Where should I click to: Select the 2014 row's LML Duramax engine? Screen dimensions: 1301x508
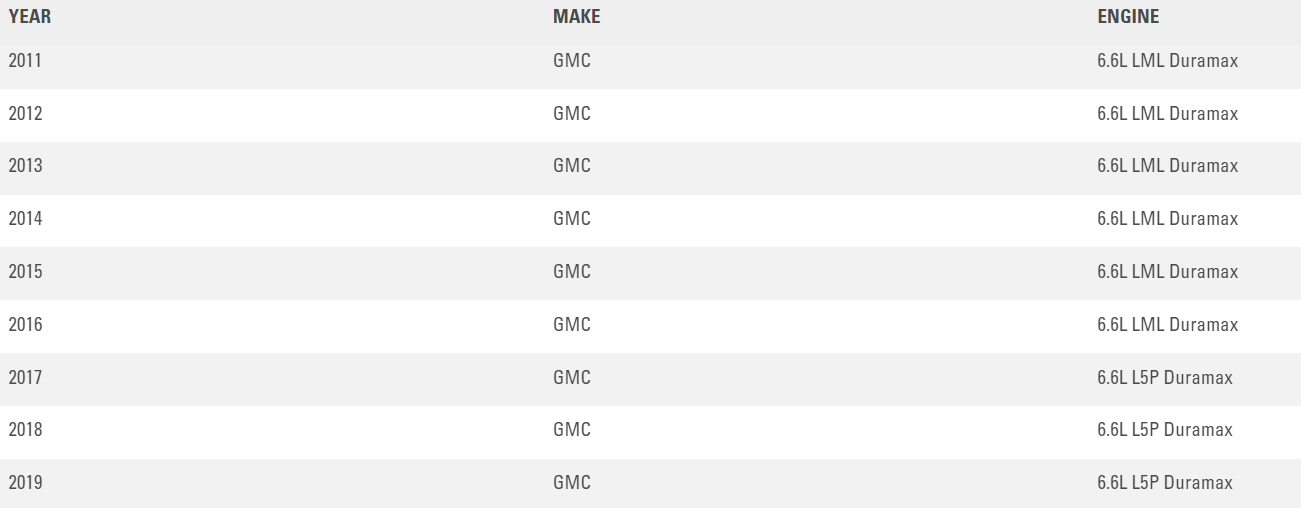1167,219
